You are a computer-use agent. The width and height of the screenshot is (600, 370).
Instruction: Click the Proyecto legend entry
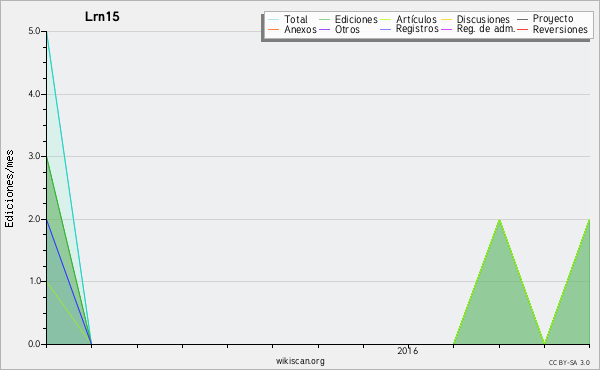(x=545, y=19)
